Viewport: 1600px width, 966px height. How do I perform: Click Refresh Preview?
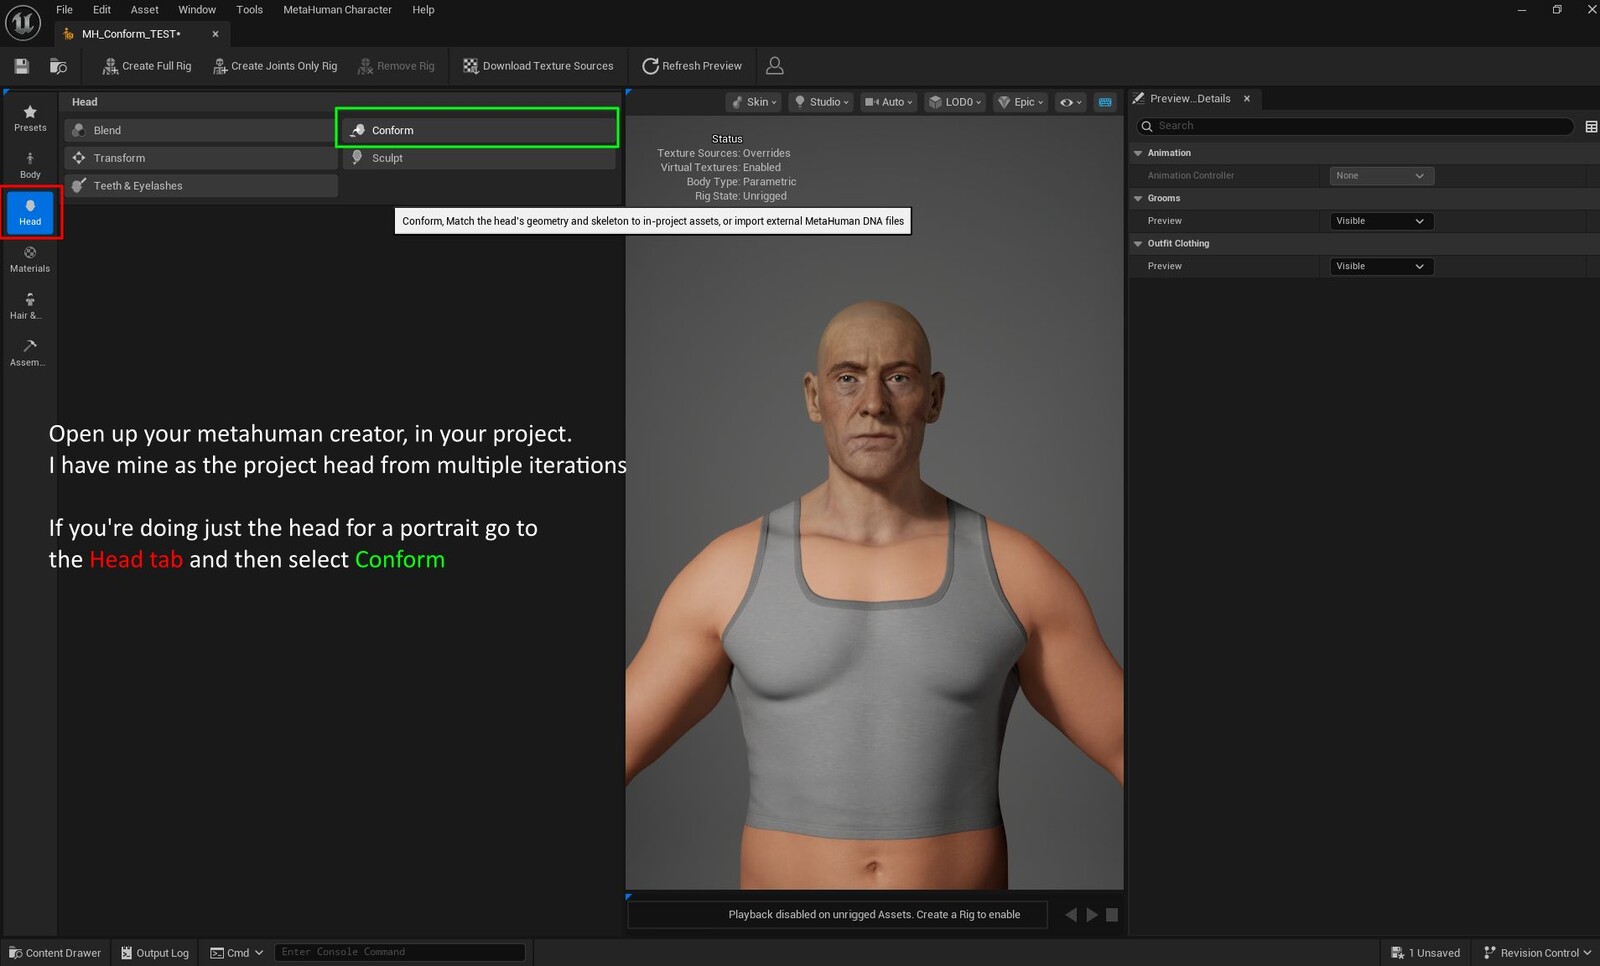692,66
